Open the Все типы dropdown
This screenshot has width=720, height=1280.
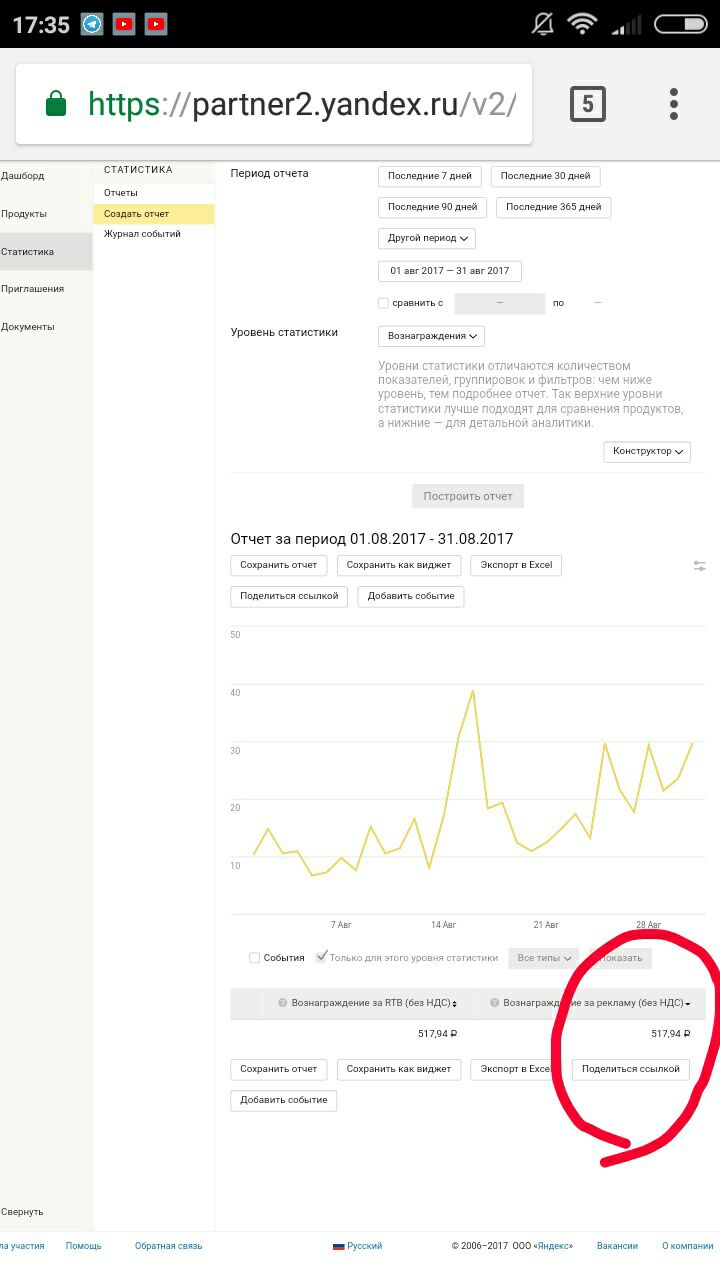click(544, 958)
